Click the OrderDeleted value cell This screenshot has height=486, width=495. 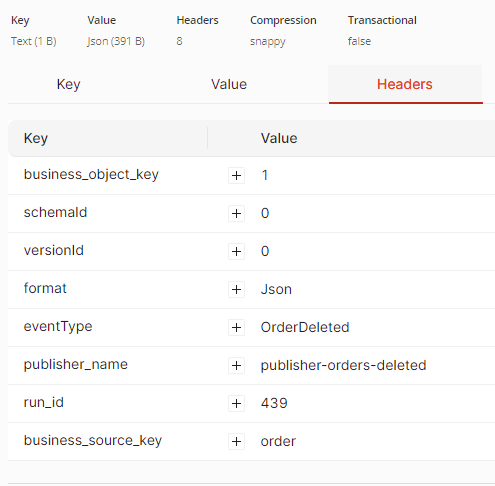[x=305, y=327]
